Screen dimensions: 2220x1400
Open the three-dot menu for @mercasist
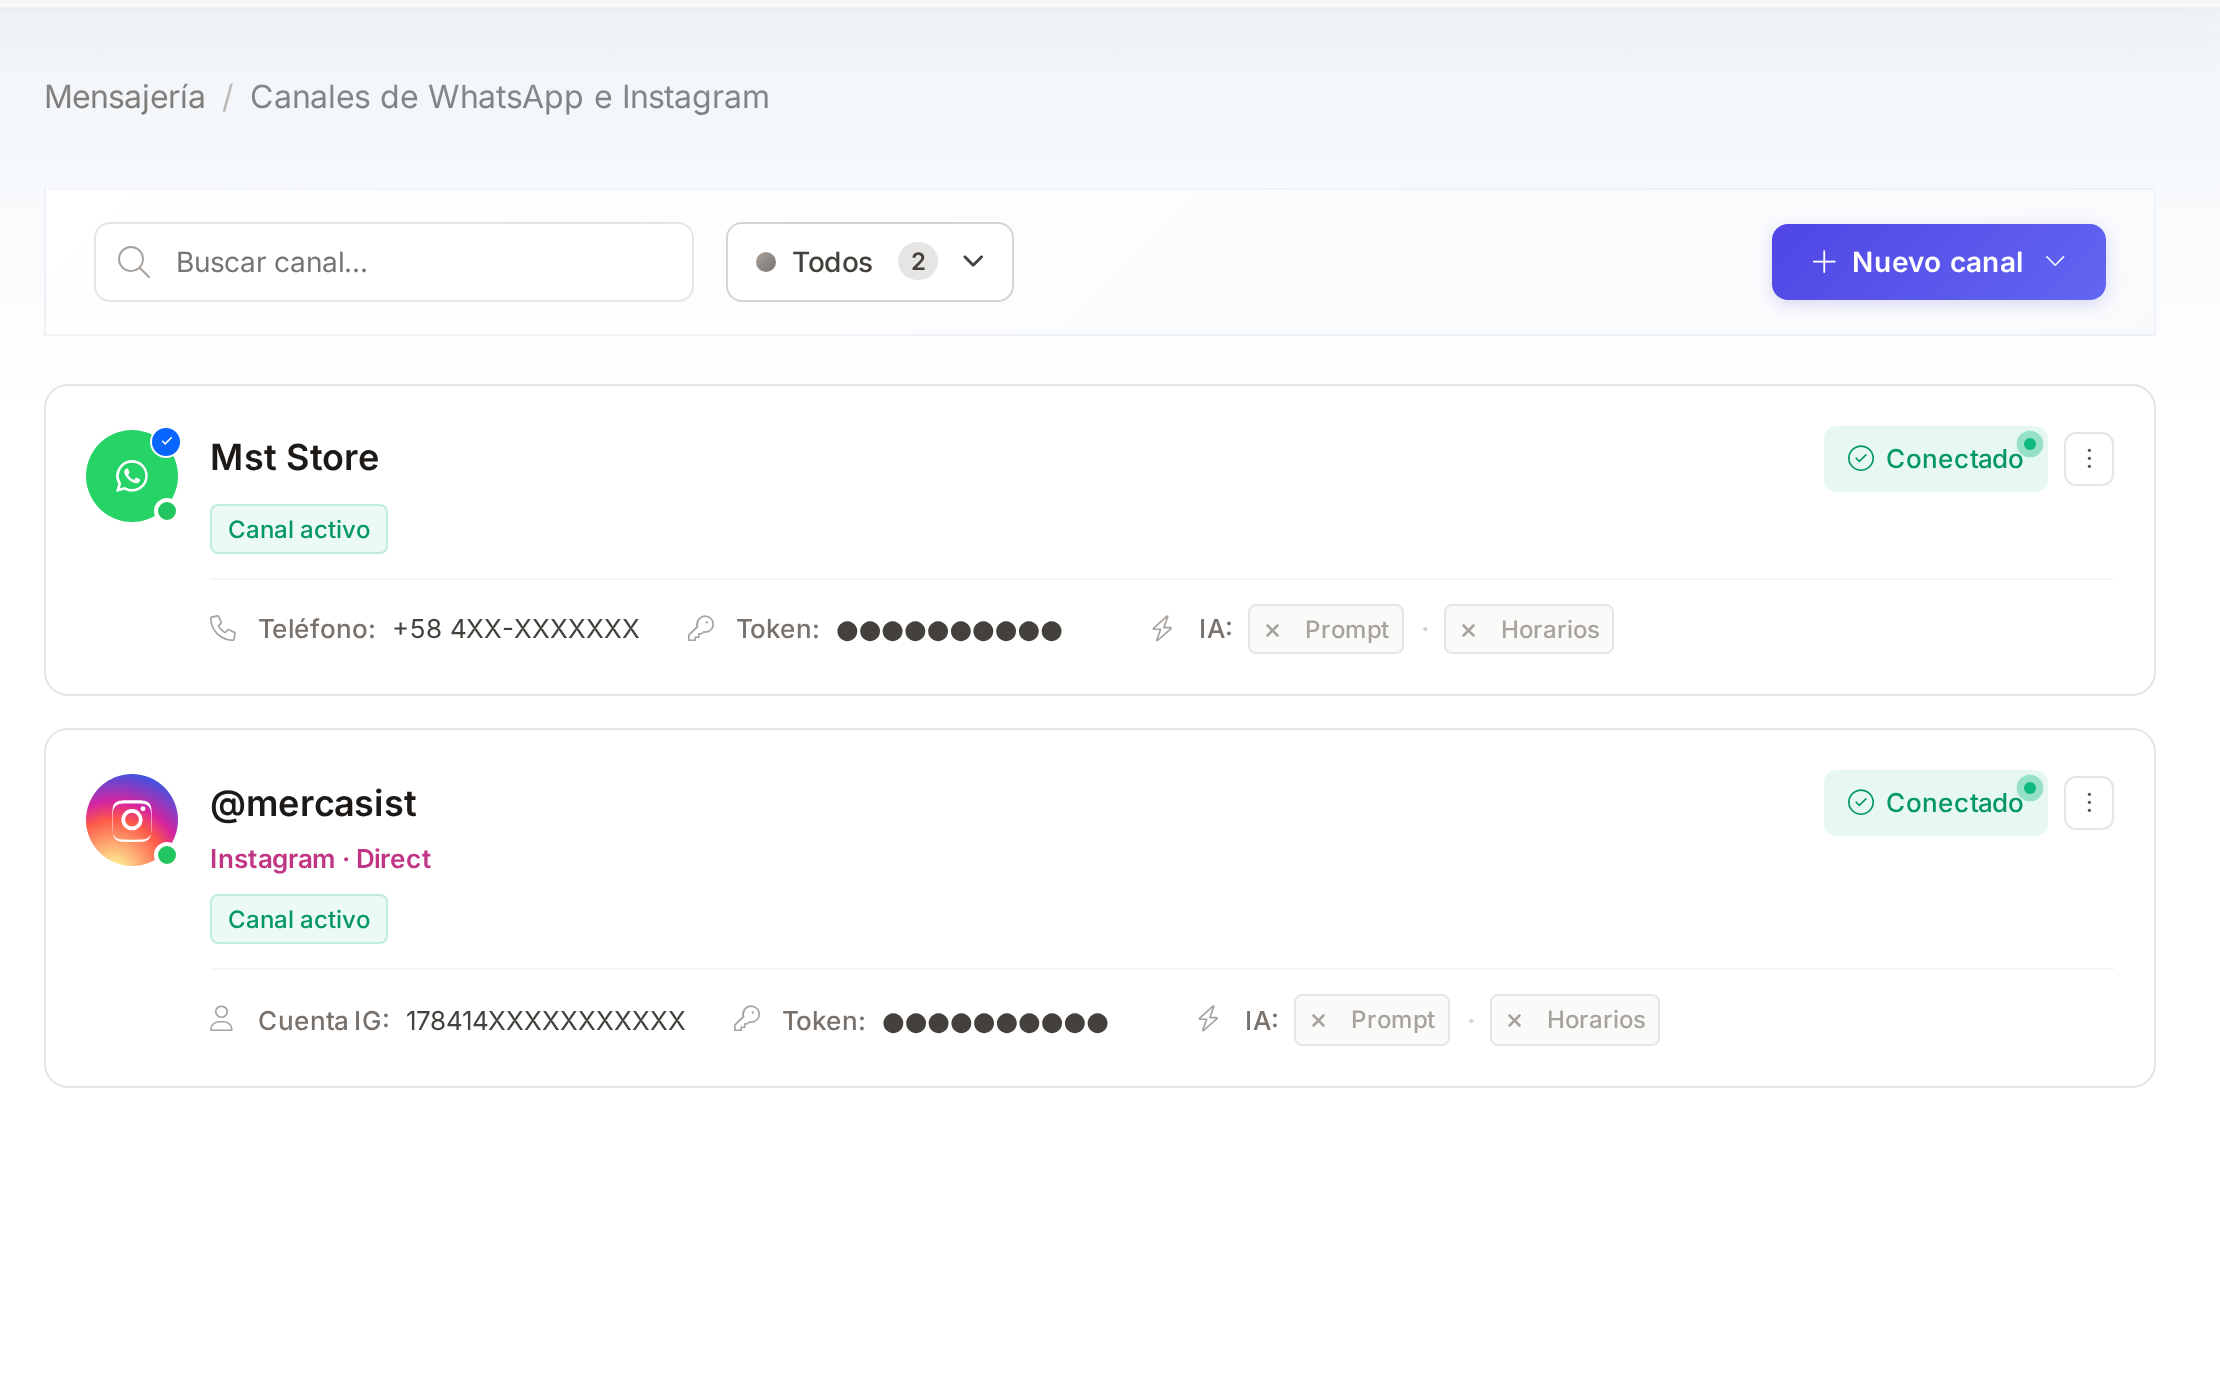(x=2089, y=803)
